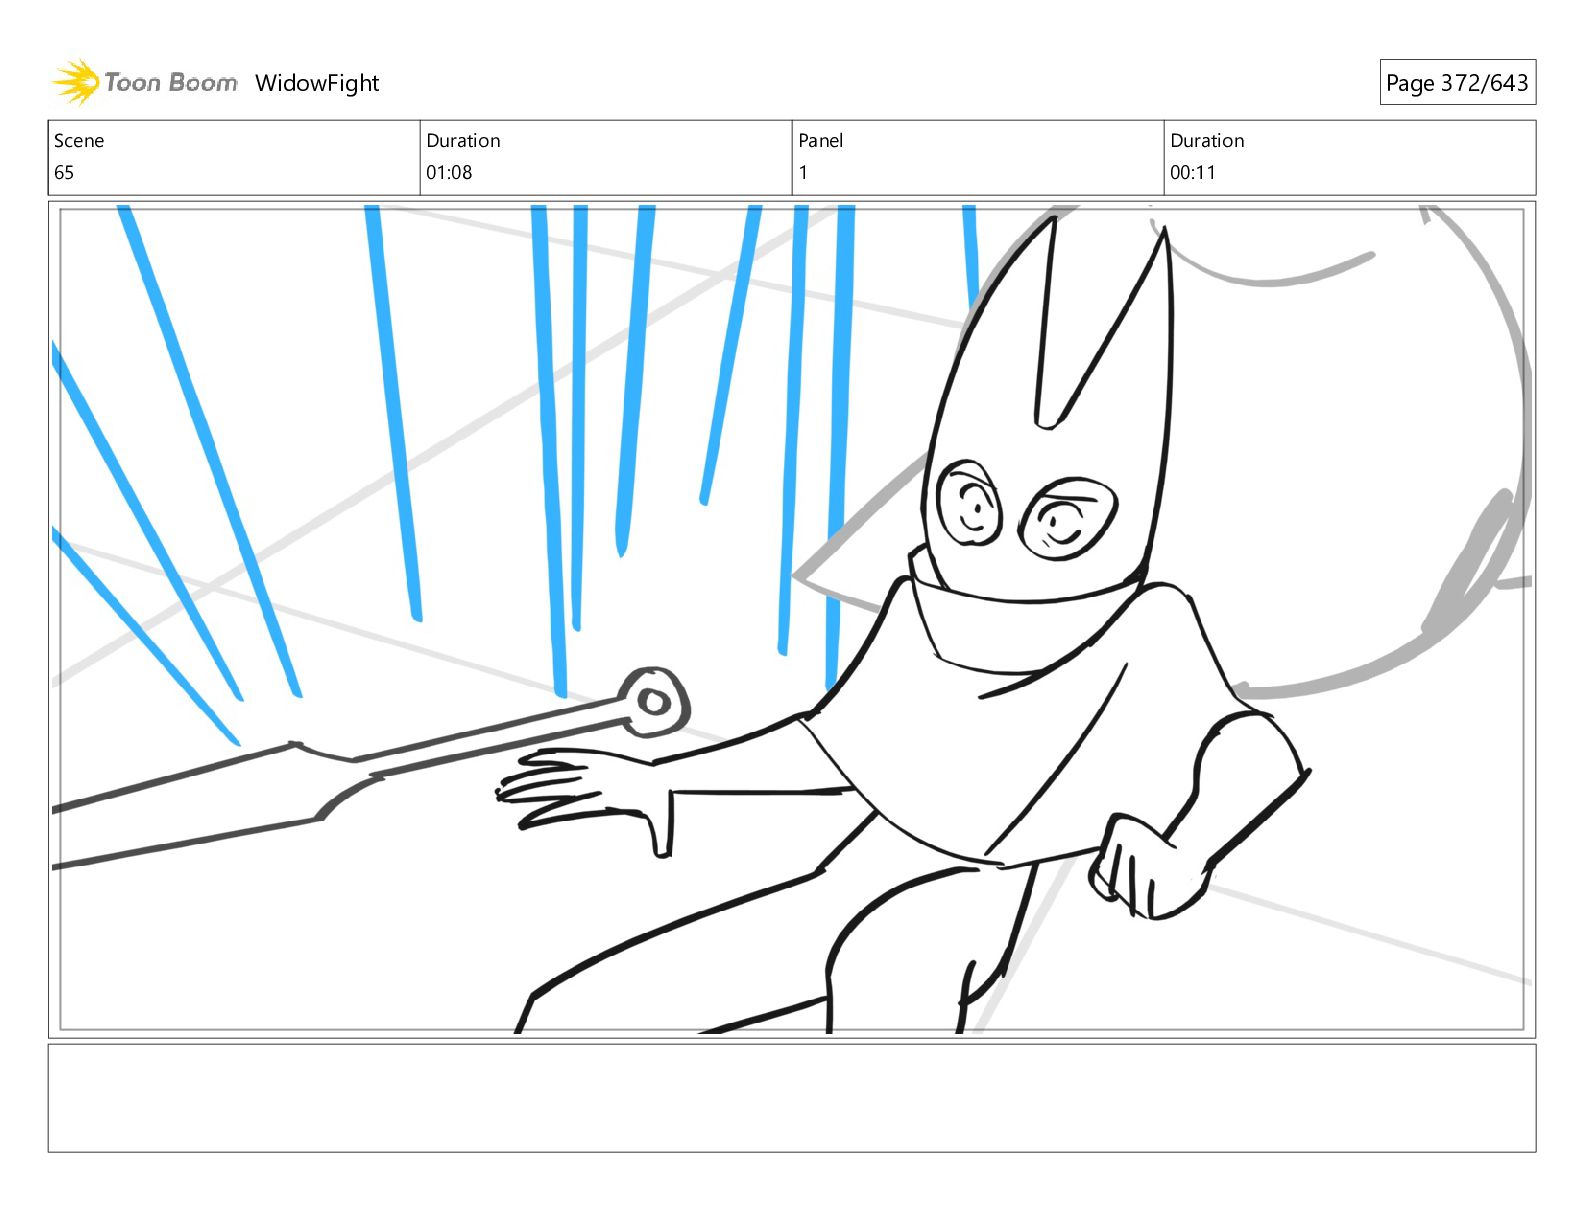
Task: Click the Page 372/643 indicator
Action: pos(1457,83)
